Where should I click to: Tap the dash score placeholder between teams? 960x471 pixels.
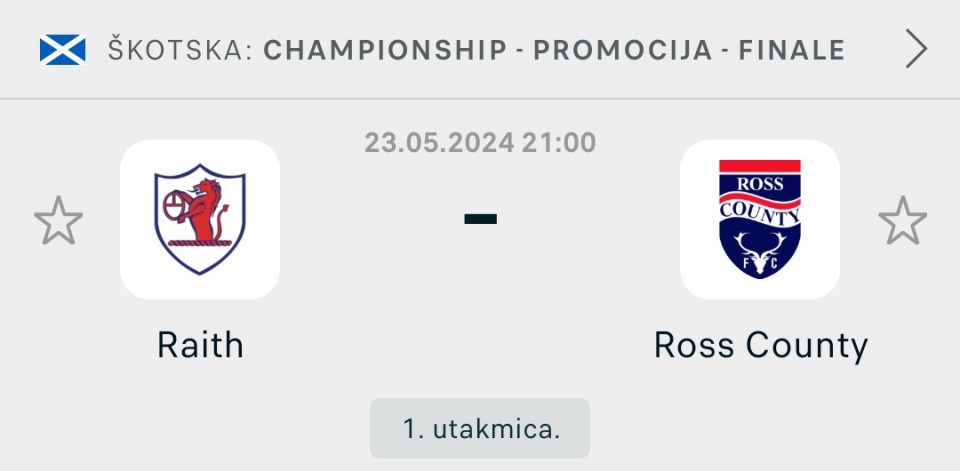pyautogui.click(x=480, y=219)
